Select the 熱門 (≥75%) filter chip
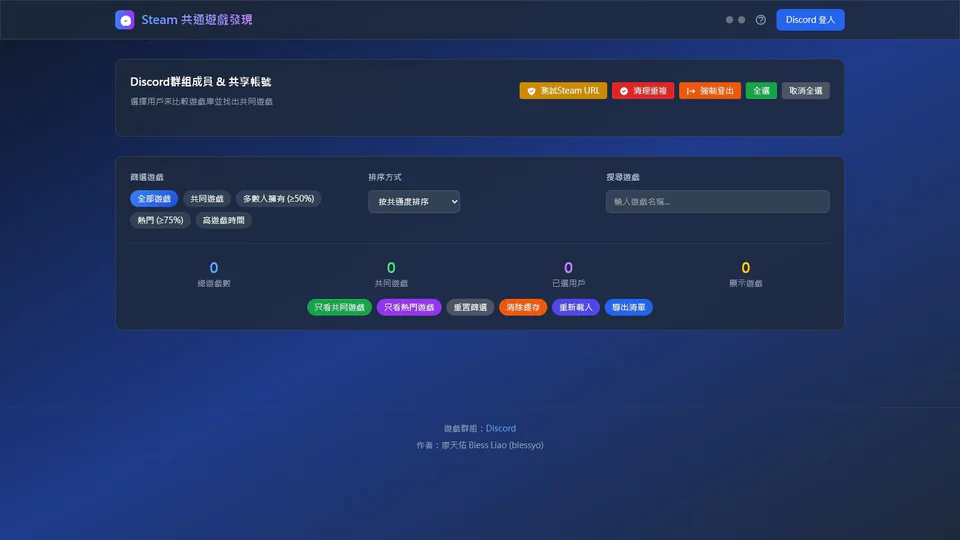The width and height of the screenshot is (960, 540). coord(160,220)
